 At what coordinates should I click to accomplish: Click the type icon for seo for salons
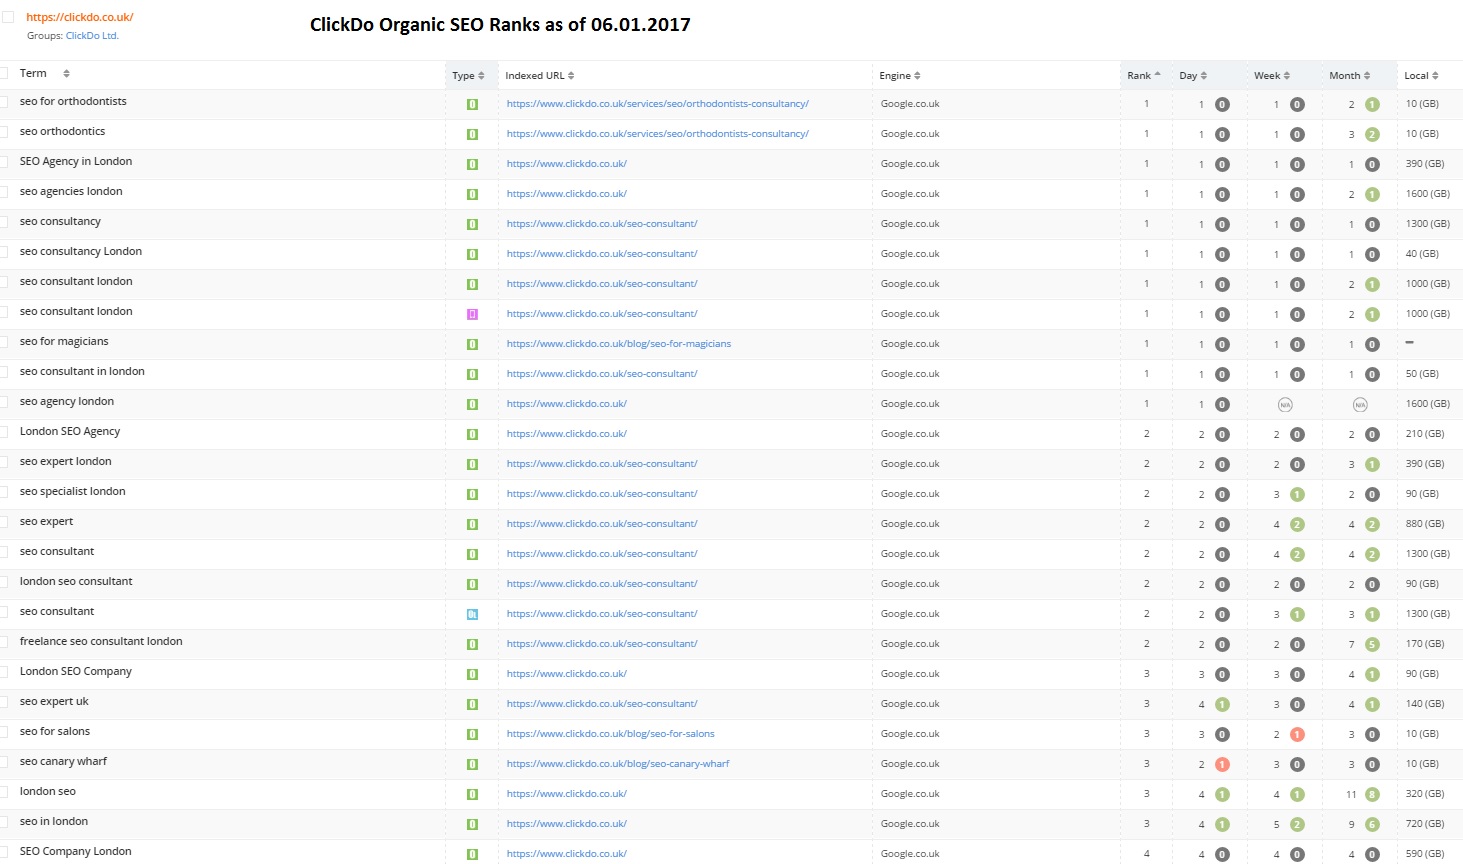pos(472,734)
